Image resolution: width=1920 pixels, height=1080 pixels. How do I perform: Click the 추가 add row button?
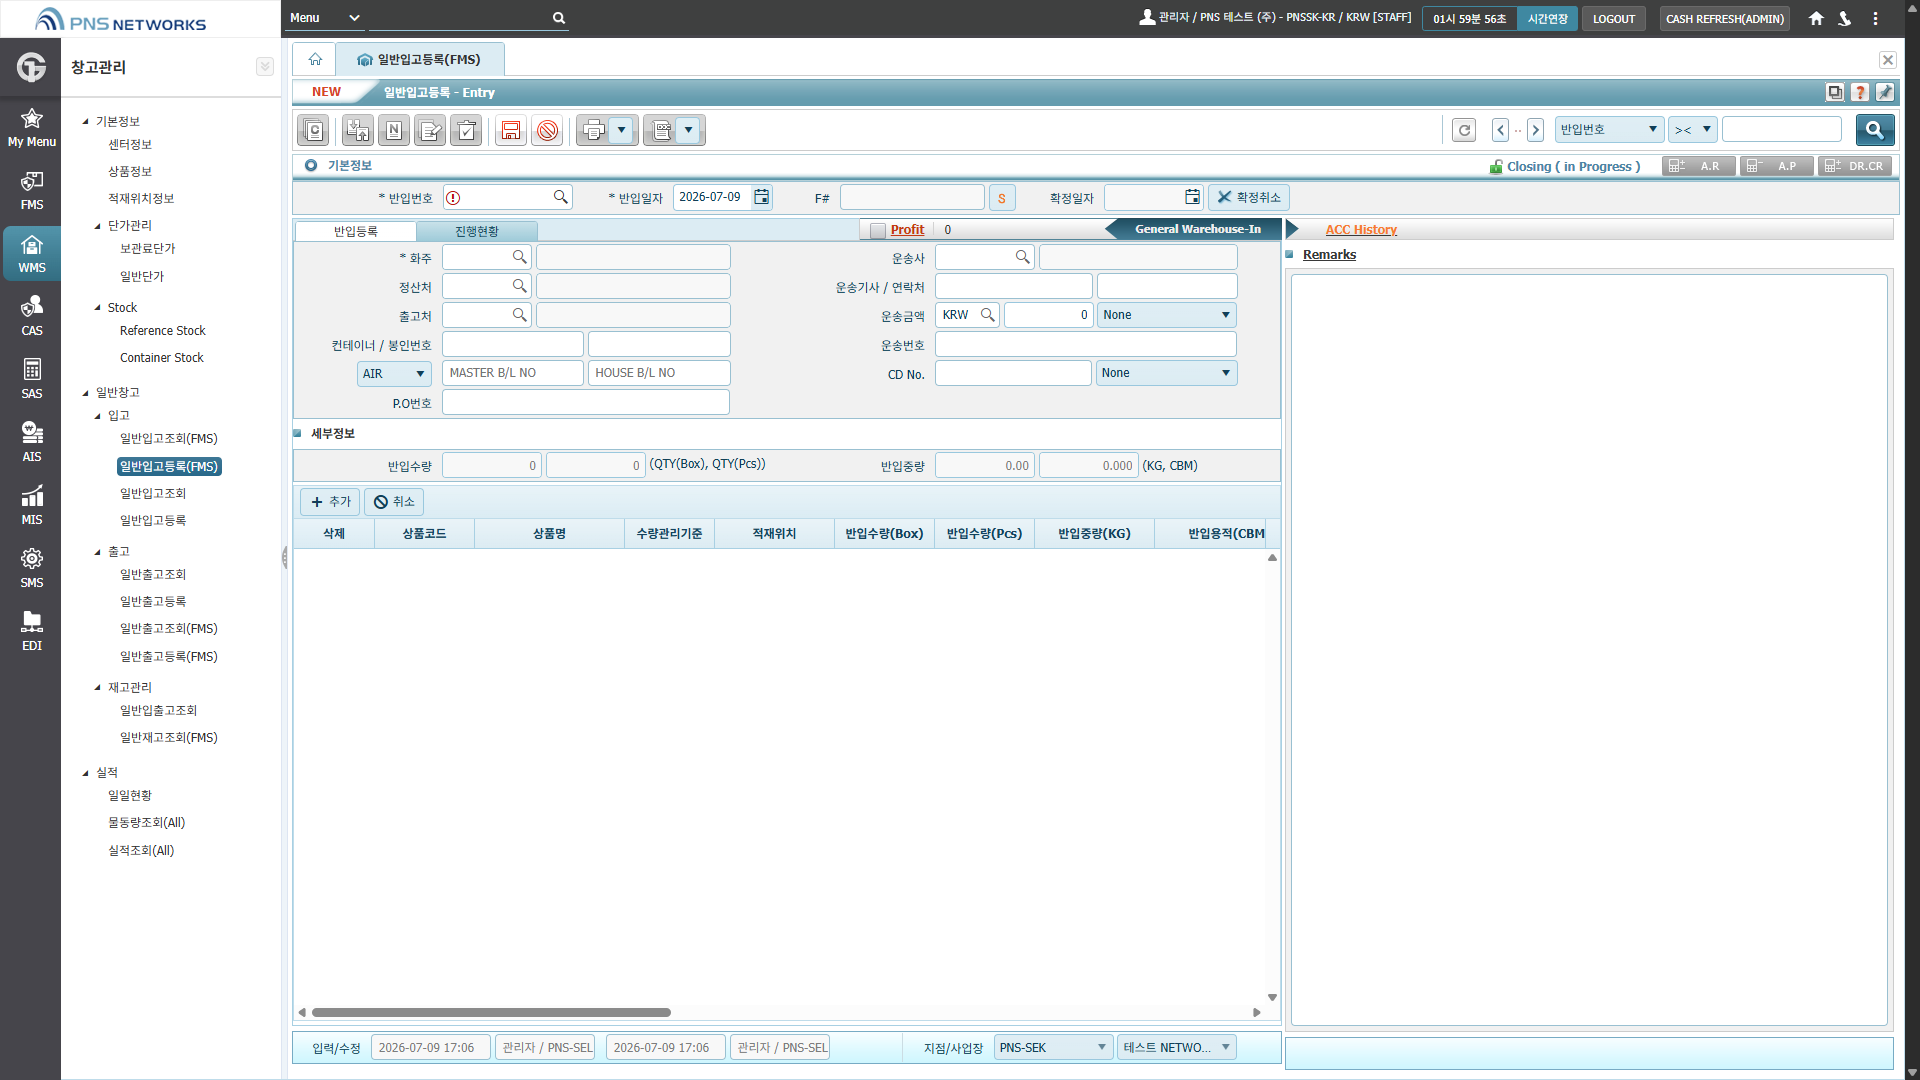click(331, 502)
